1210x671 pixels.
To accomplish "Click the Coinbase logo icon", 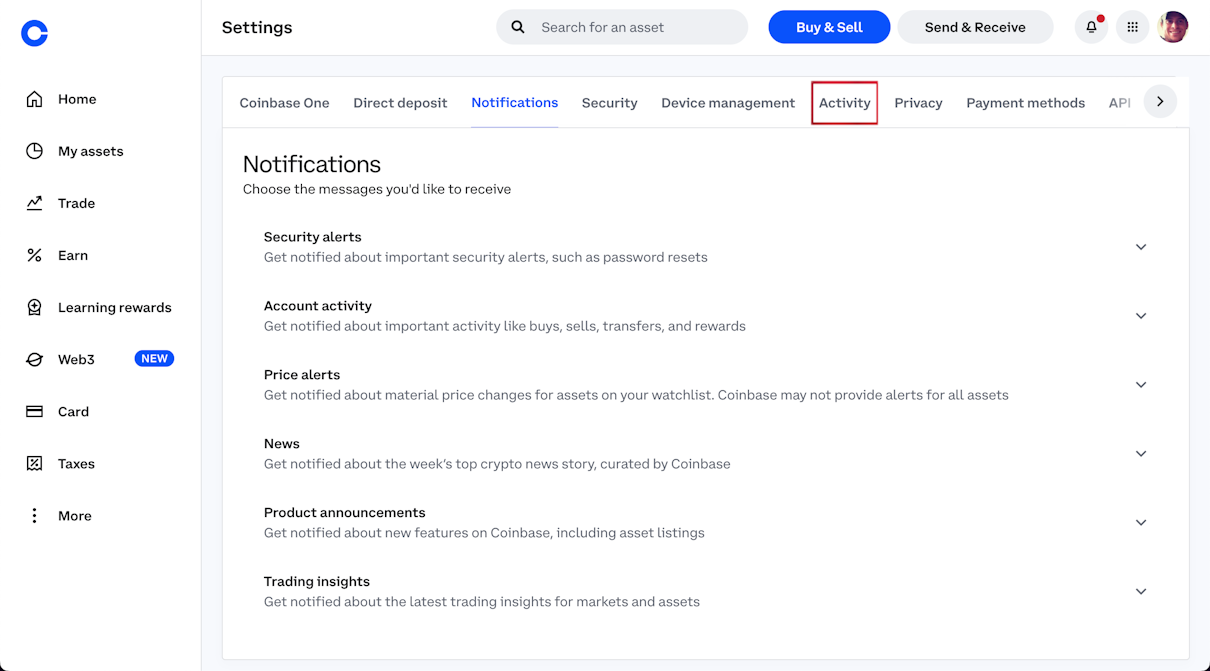I will coord(34,34).
